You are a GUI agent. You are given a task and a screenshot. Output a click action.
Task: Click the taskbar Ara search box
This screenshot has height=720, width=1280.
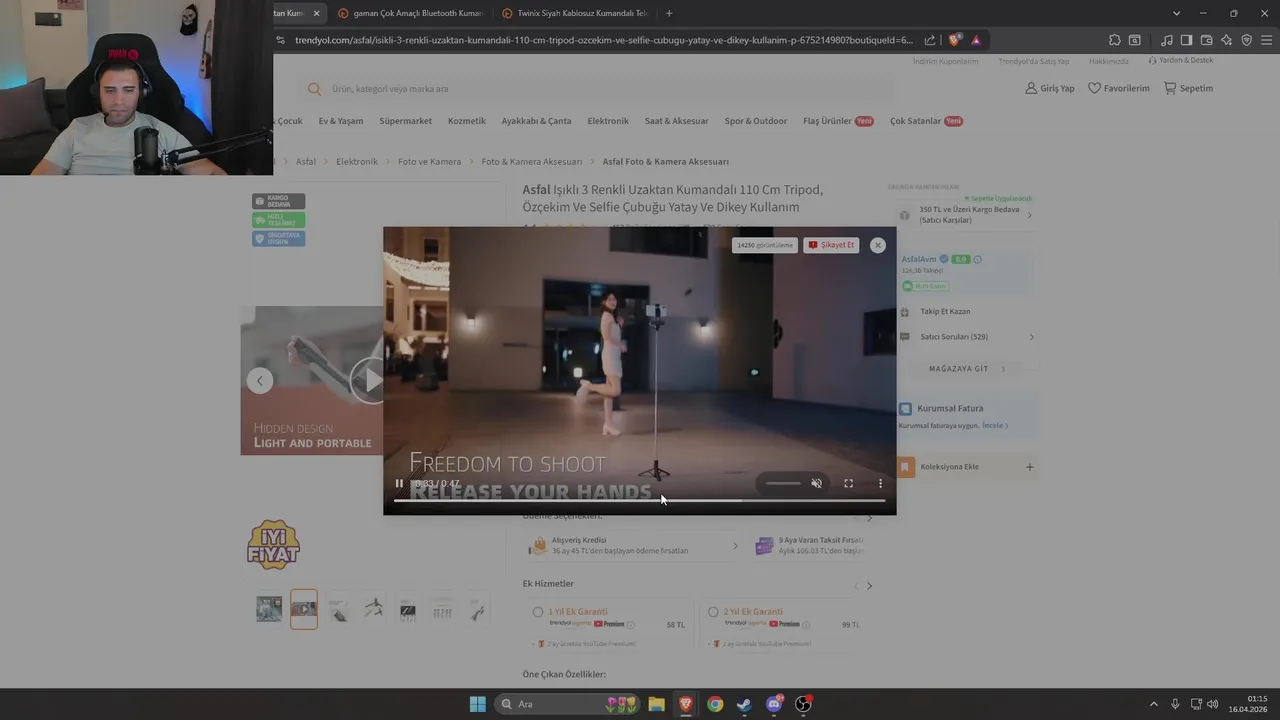point(568,704)
